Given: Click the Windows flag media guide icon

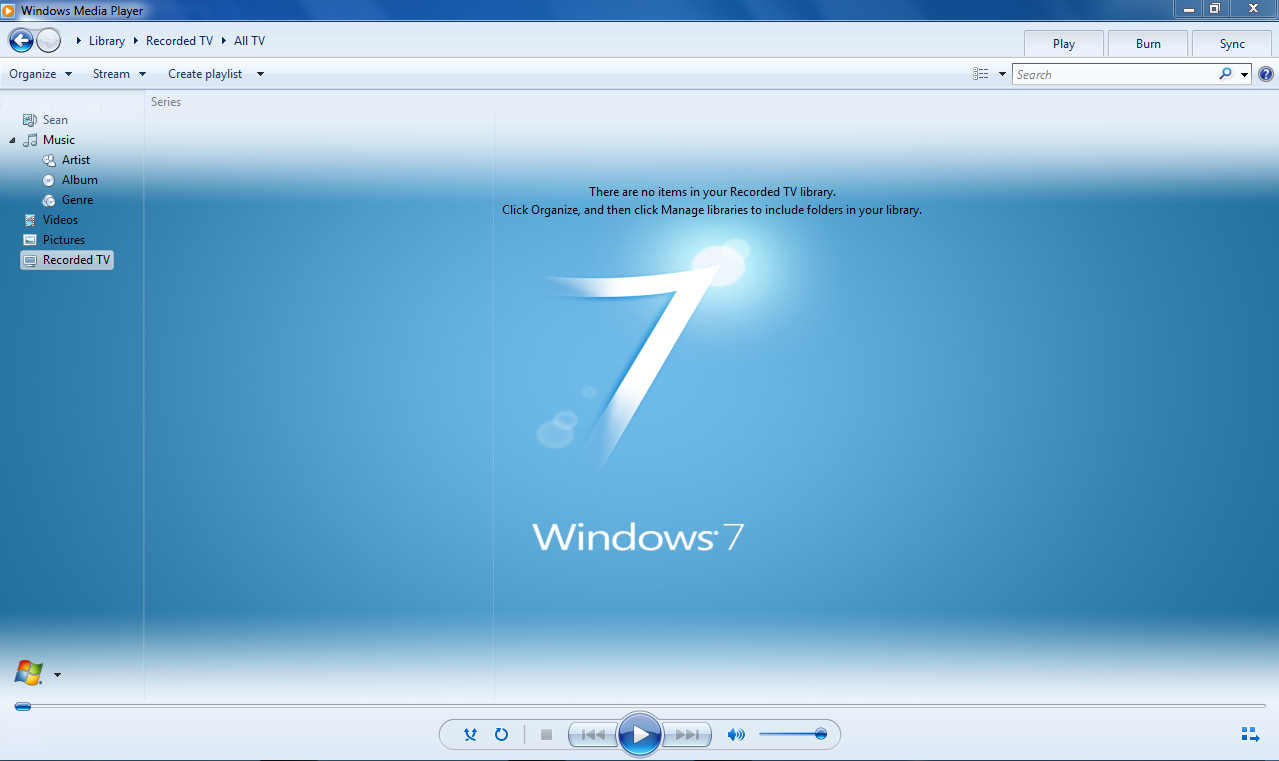Looking at the screenshot, I should point(28,673).
